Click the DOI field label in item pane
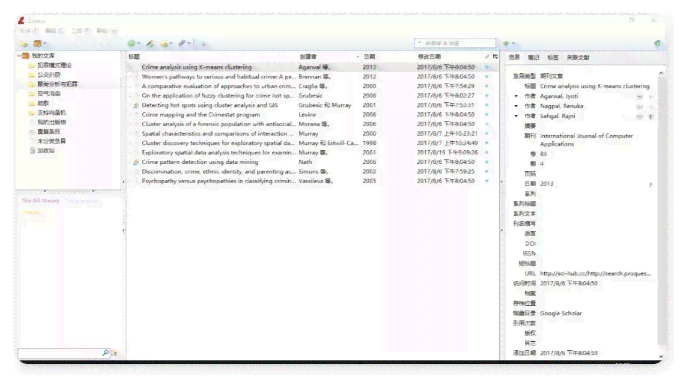This screenshot has height=377, width=681. pyautogui.click(x=530, y=244)
